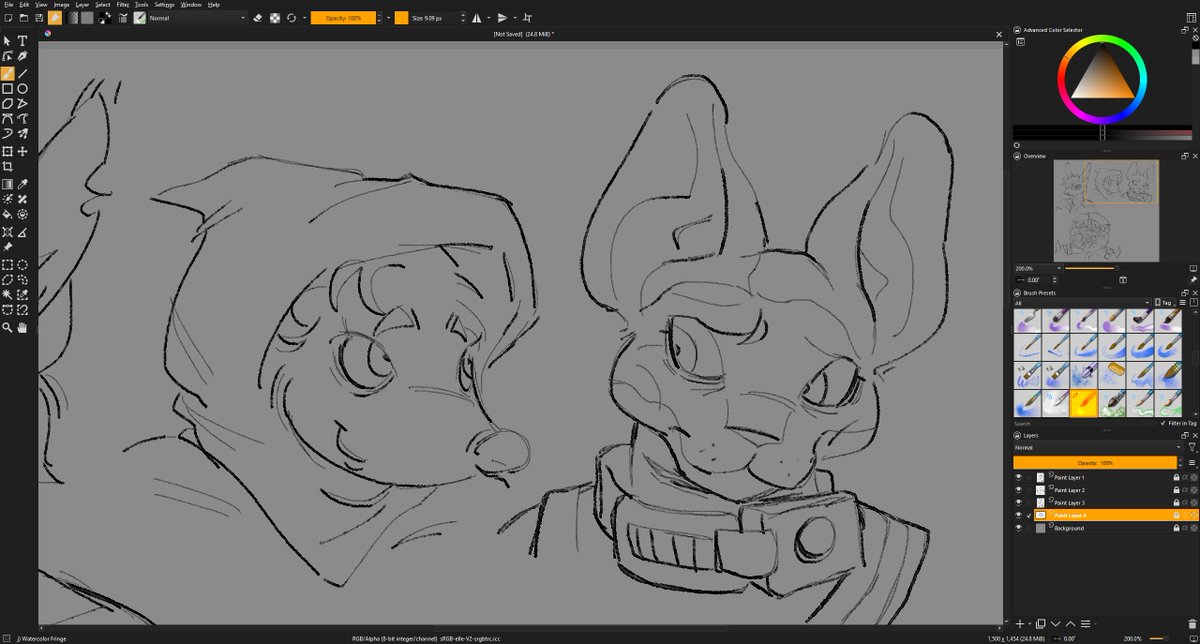Click the wrap-around crop toolbar icon
The image size is (1200, 644).
tap(527, 18)
